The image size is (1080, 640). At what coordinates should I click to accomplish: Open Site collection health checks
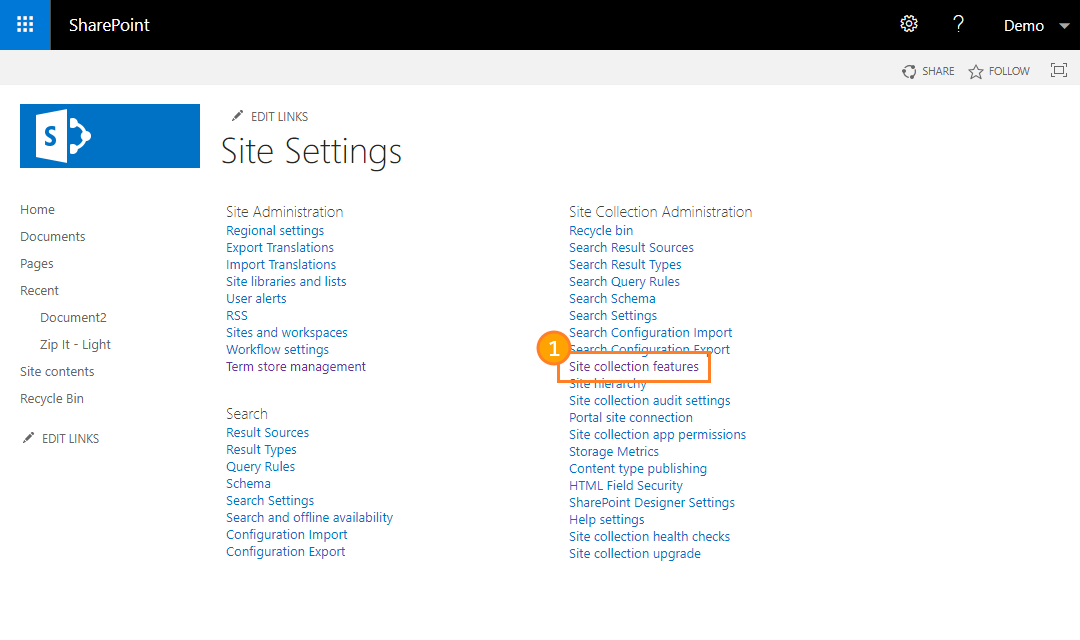point(650,537)
